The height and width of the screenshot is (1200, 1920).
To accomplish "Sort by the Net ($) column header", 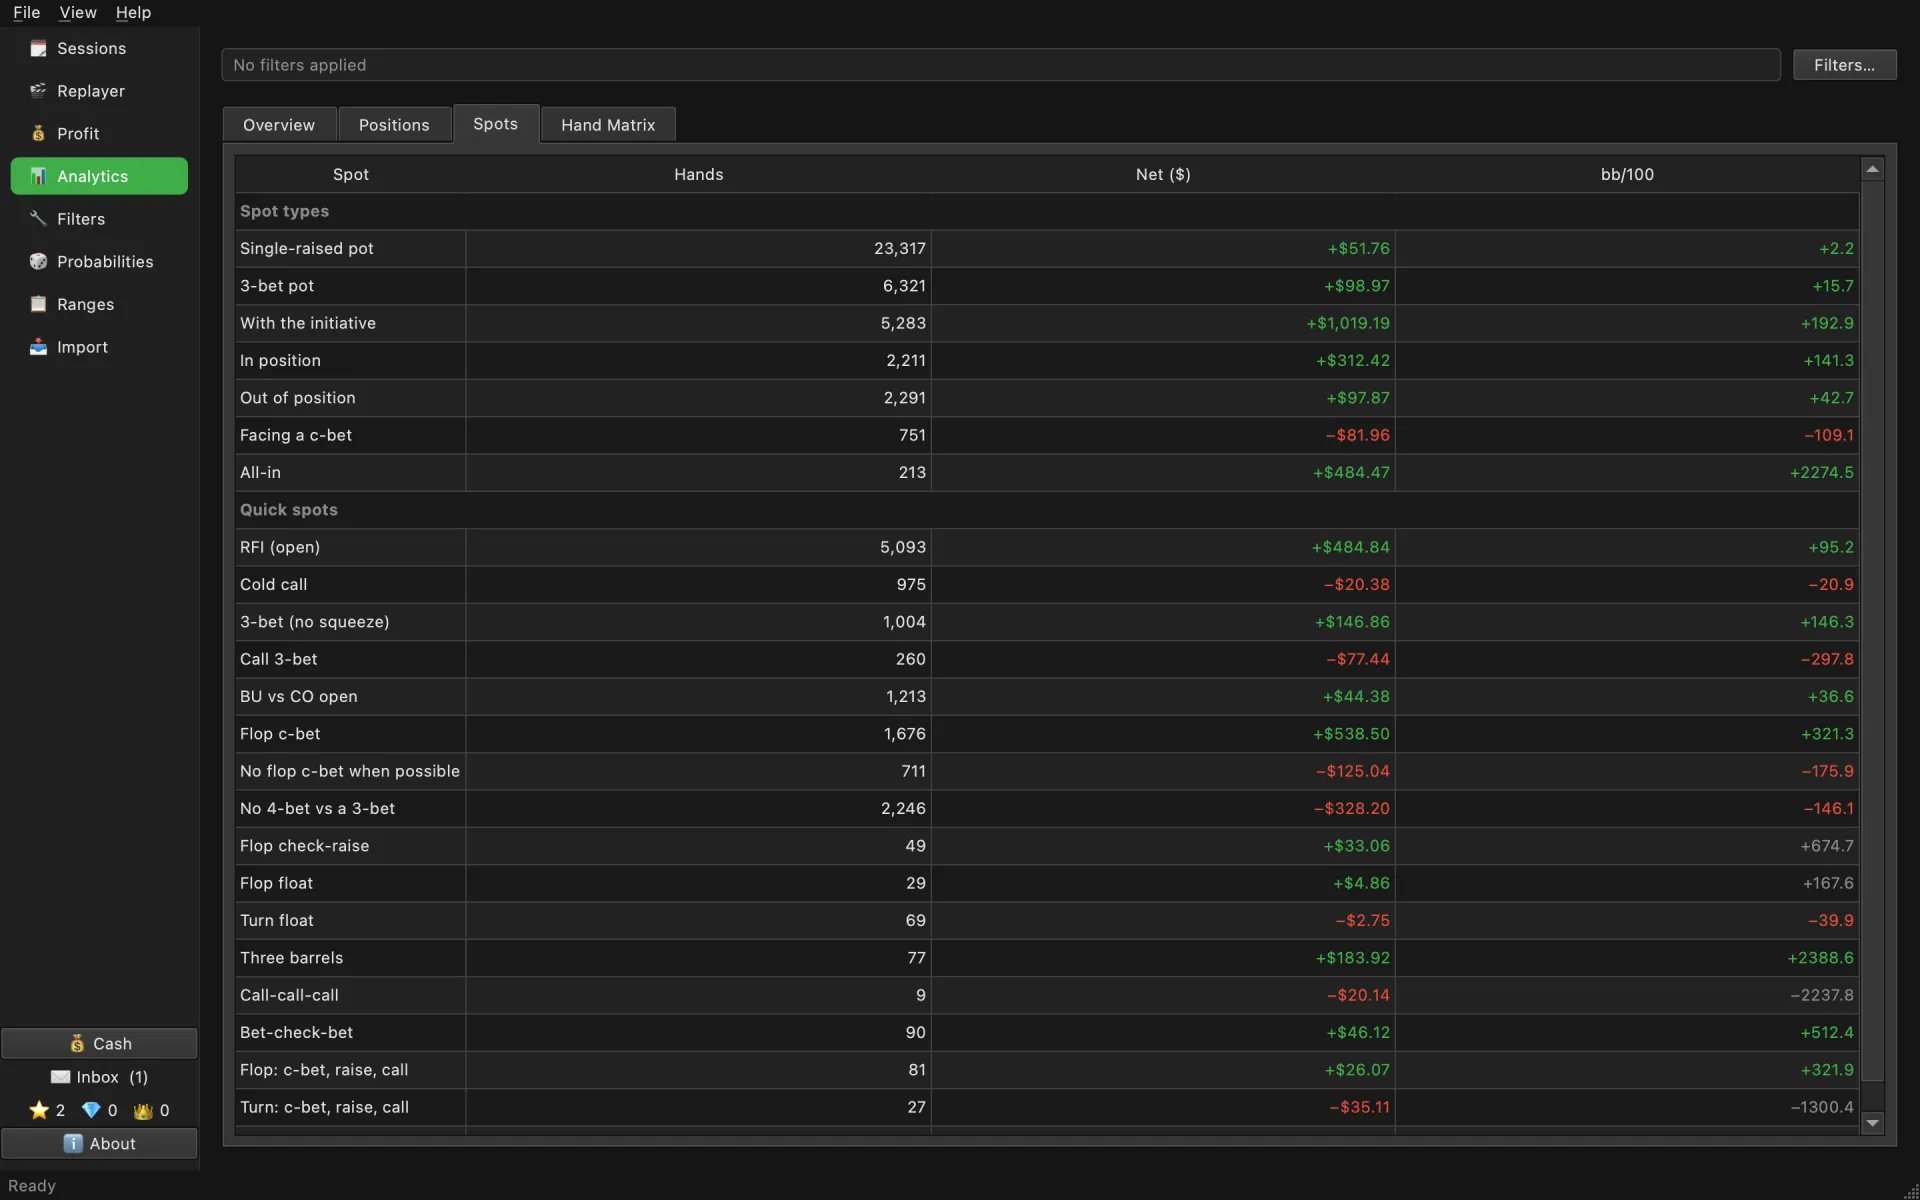I will click(1163, 174).
